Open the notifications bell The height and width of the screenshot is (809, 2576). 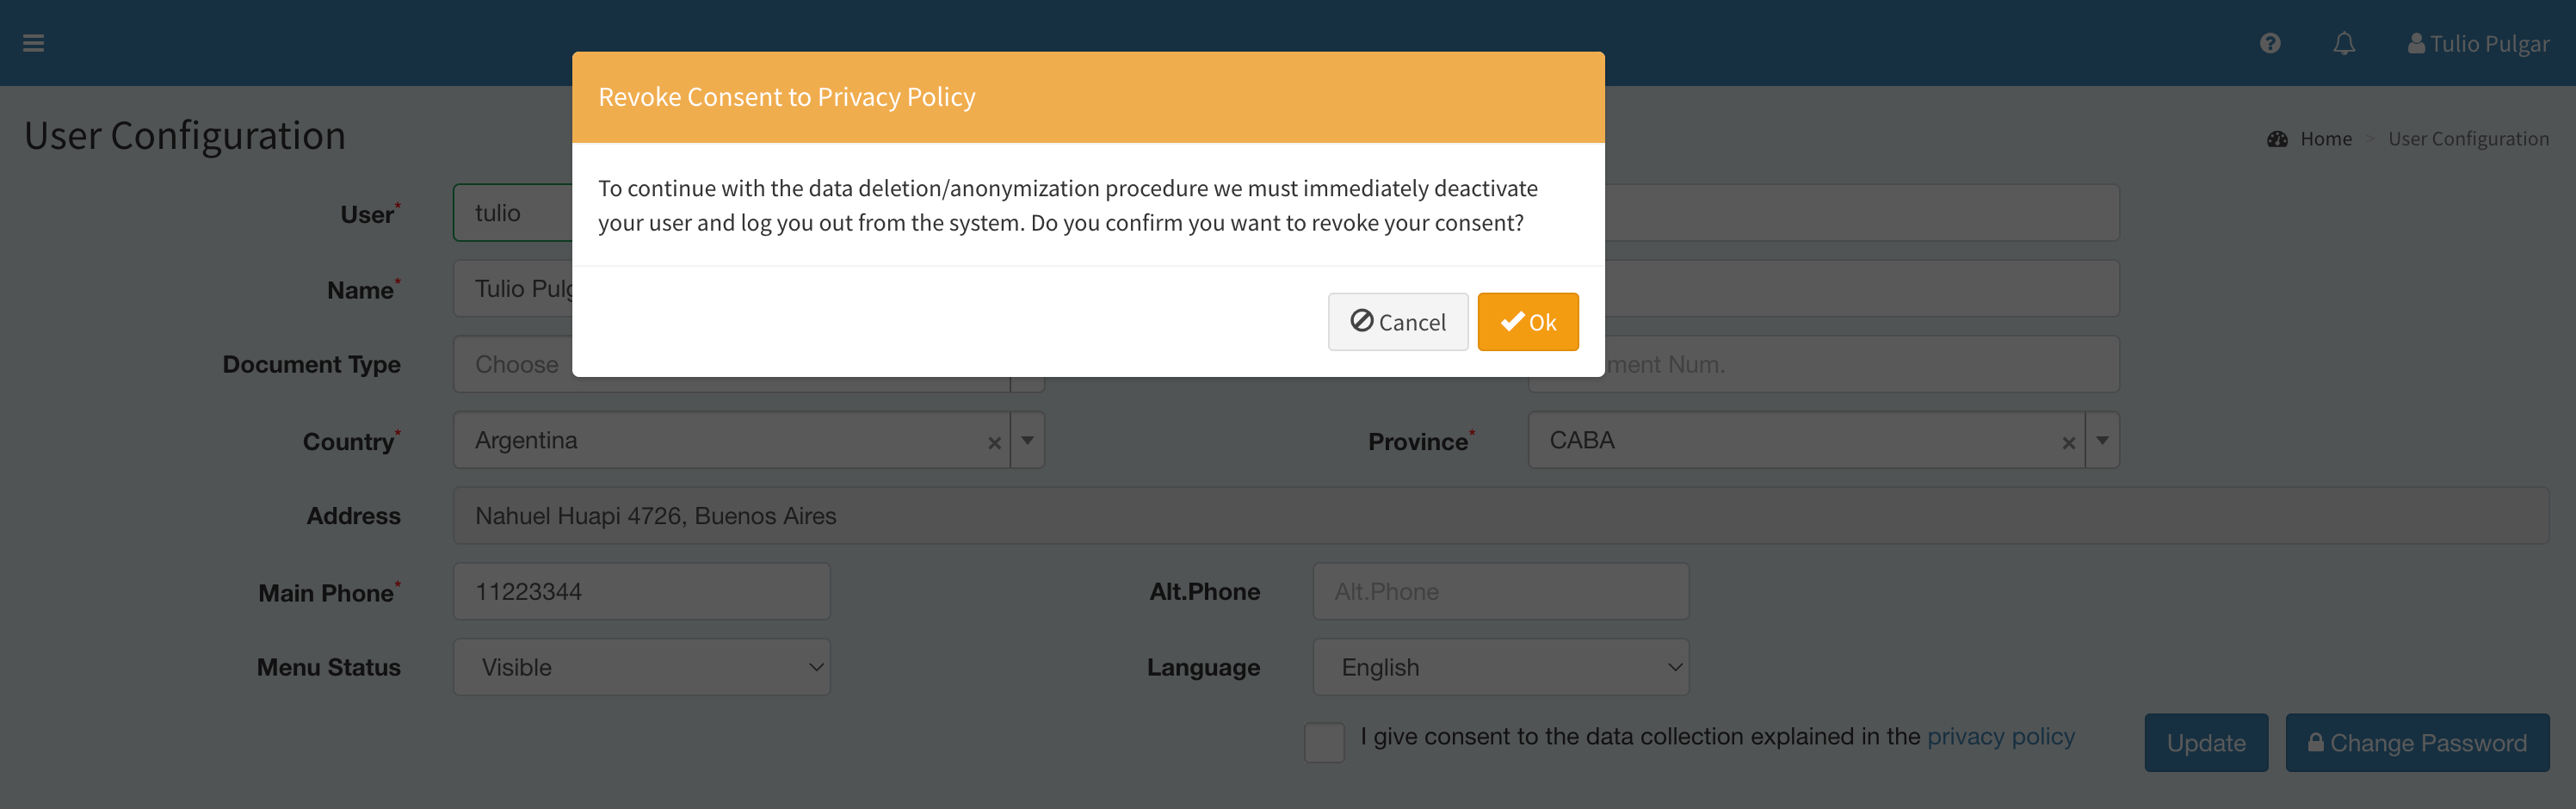tap(2344, 43)
